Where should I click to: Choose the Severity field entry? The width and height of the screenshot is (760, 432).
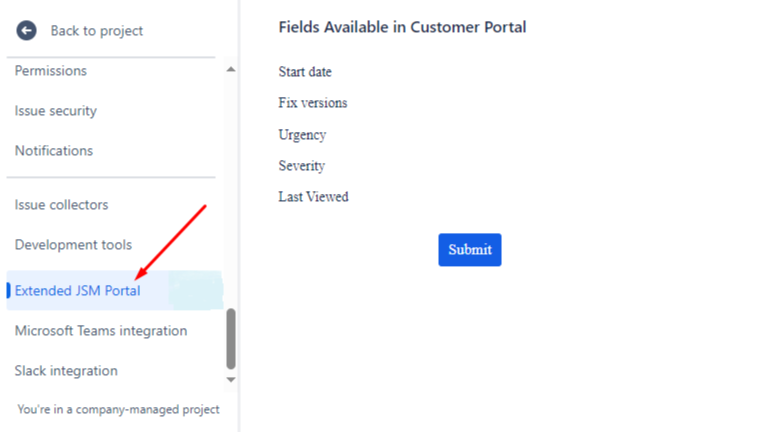pos(302,166)
